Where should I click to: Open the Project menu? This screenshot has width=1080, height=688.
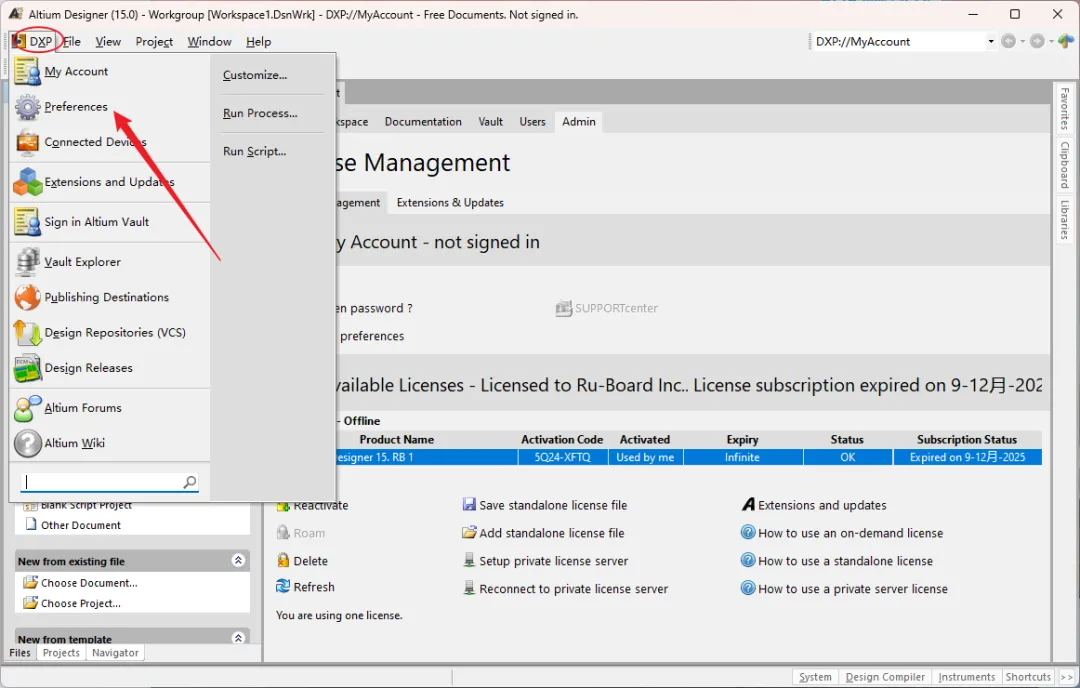click(x=154, y=41)
